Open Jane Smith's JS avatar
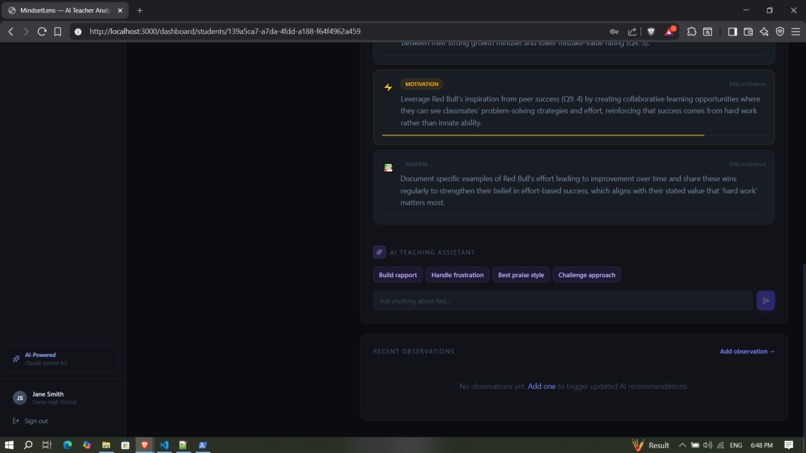The image size is (806, 453). (20, 397)
